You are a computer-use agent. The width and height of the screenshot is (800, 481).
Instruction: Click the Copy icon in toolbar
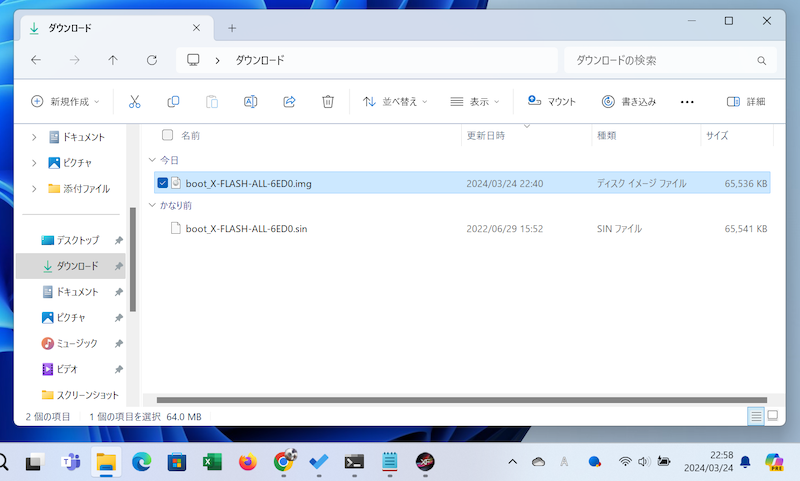pos(173,101)
